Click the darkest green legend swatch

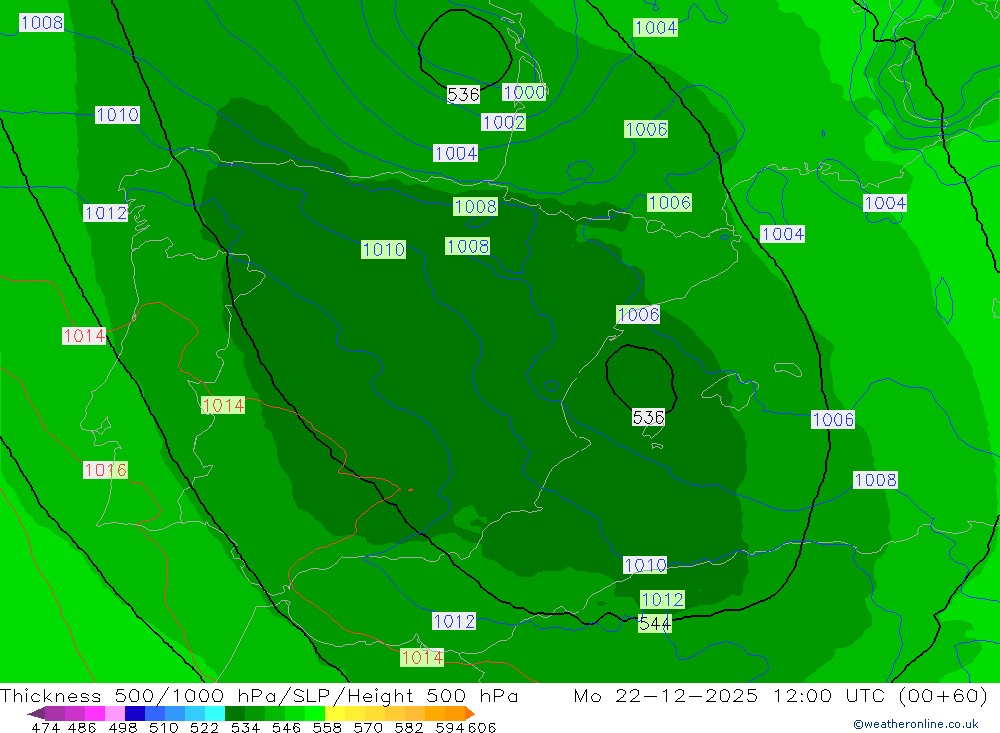235,713
